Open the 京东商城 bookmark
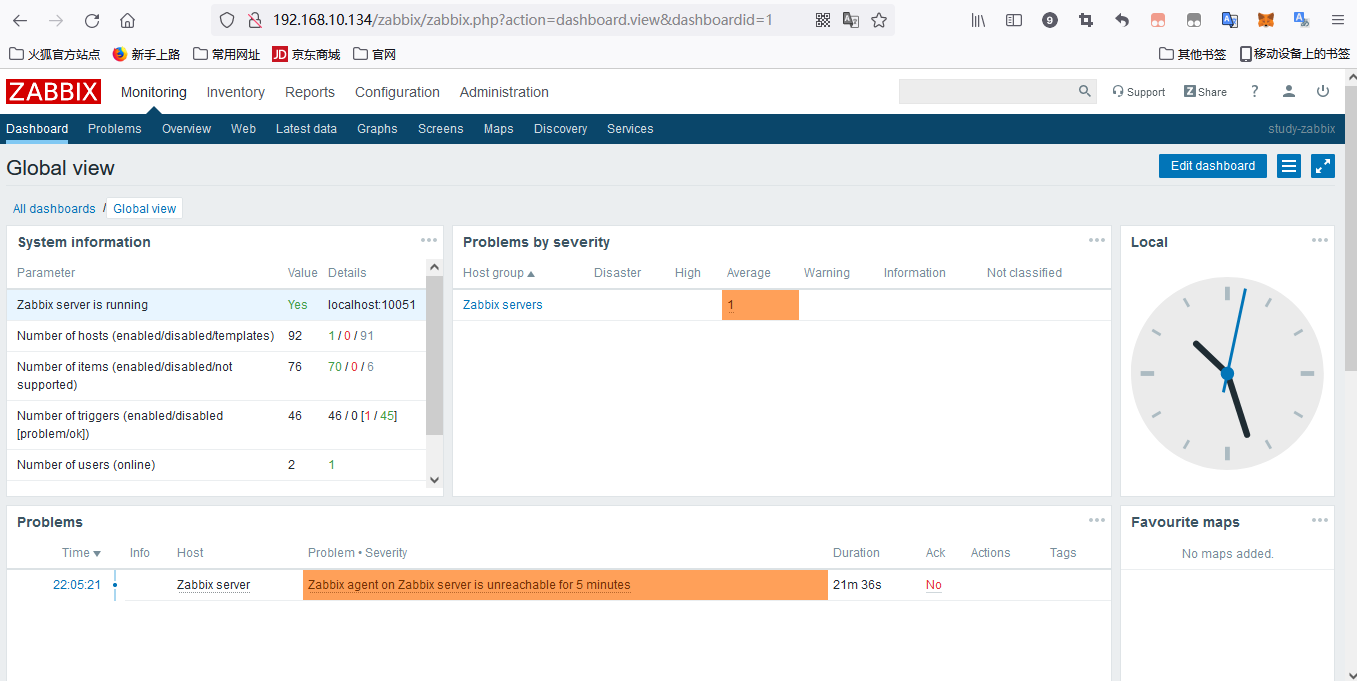The height and width of the screenshot is (681, 1357). 306,54
